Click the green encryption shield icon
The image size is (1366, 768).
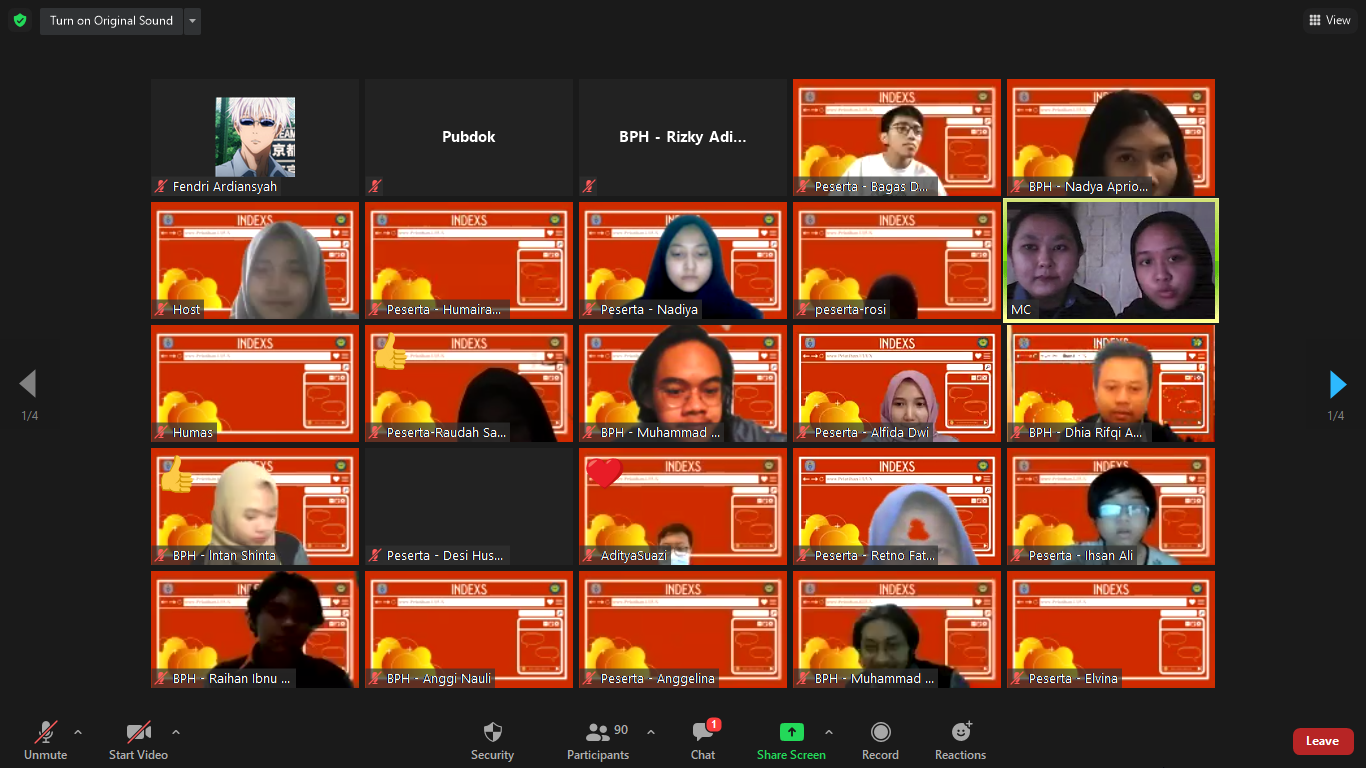20,20
